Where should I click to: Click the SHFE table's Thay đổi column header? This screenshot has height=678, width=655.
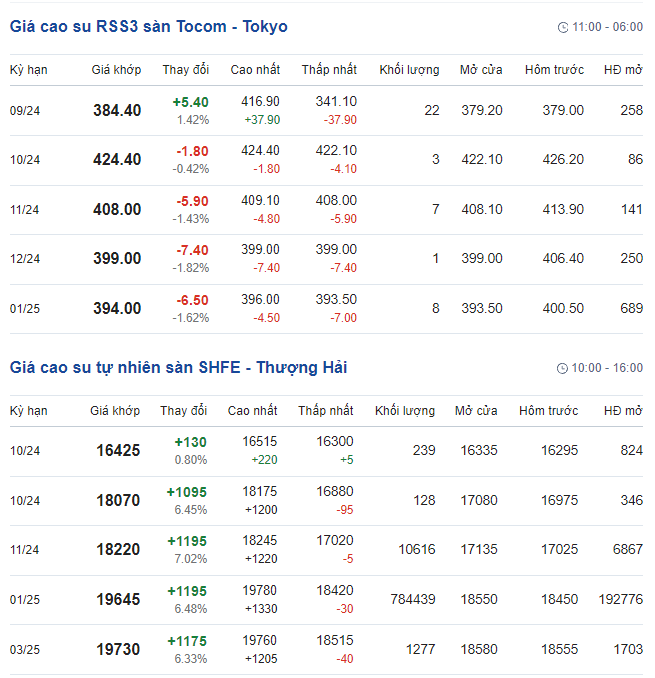183,411
